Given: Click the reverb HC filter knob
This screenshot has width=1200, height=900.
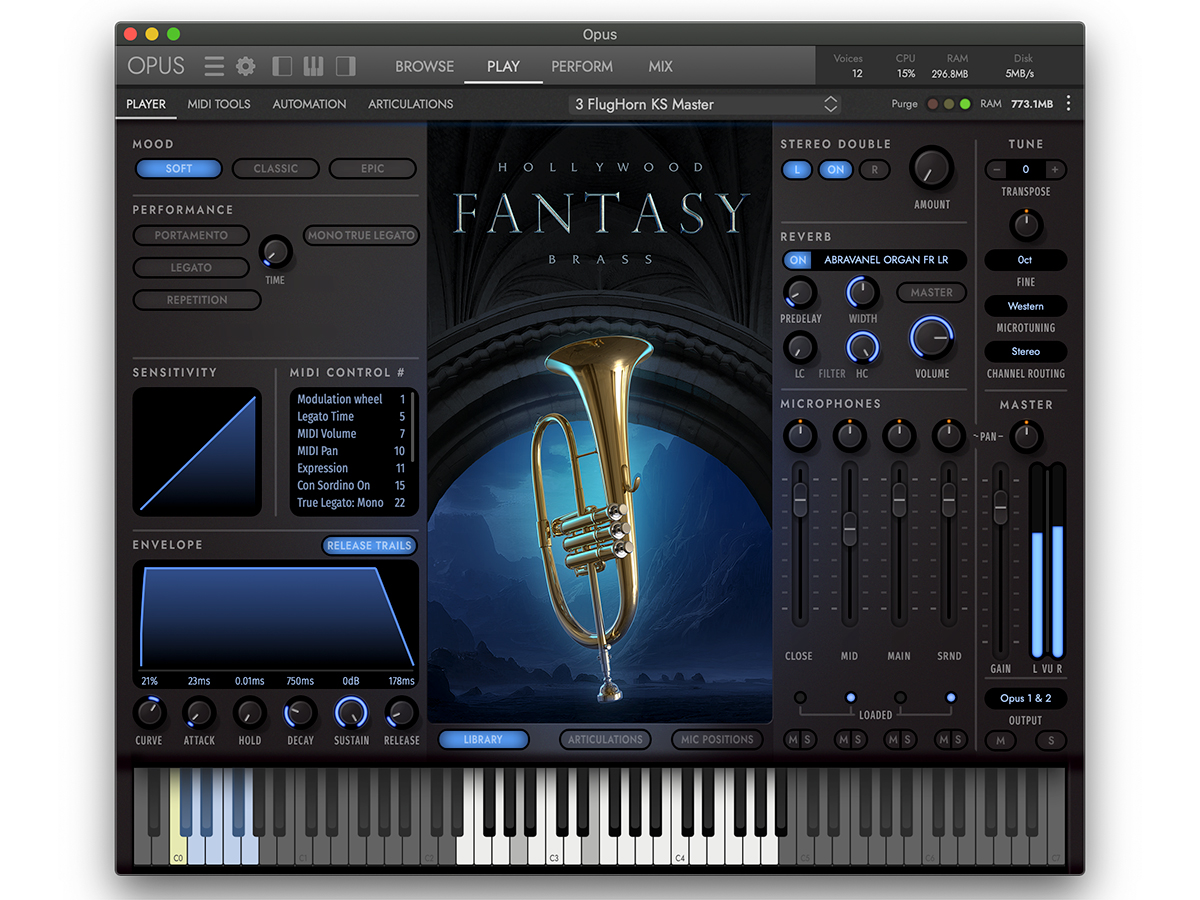Looking at the screenshot, I should pyautogui.click(x=862, y=348).
